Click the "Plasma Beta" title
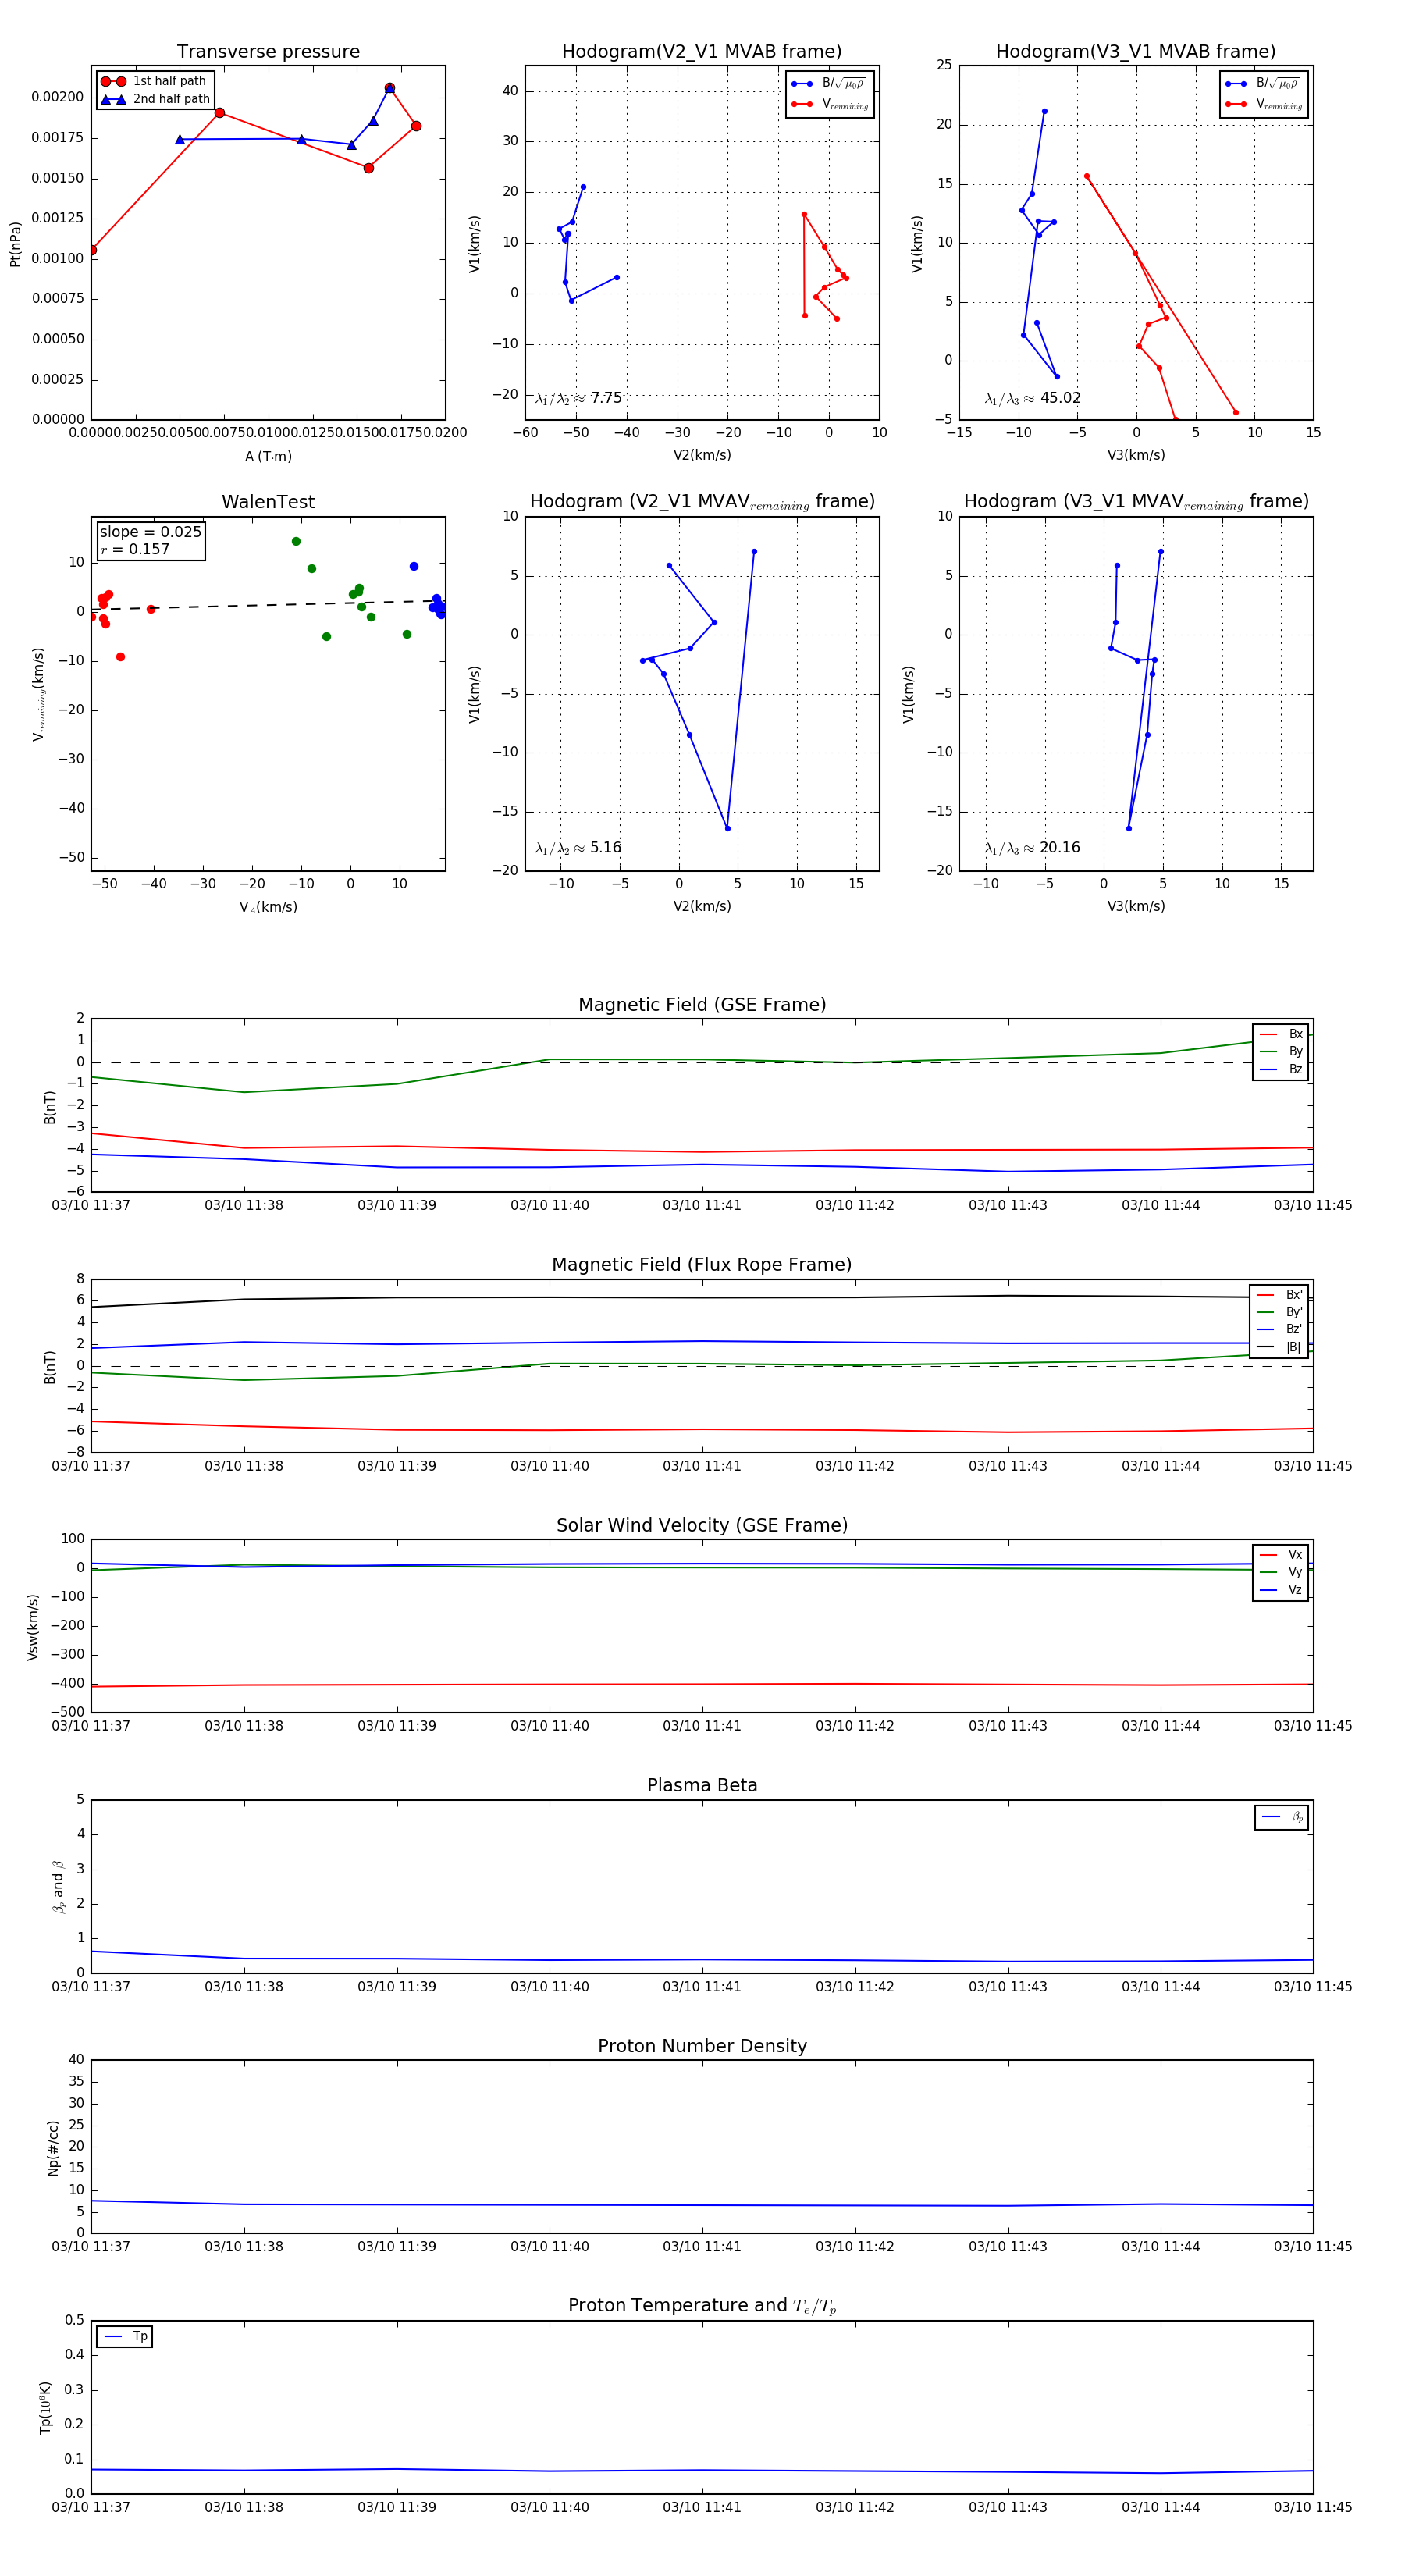 (702, 1785)
